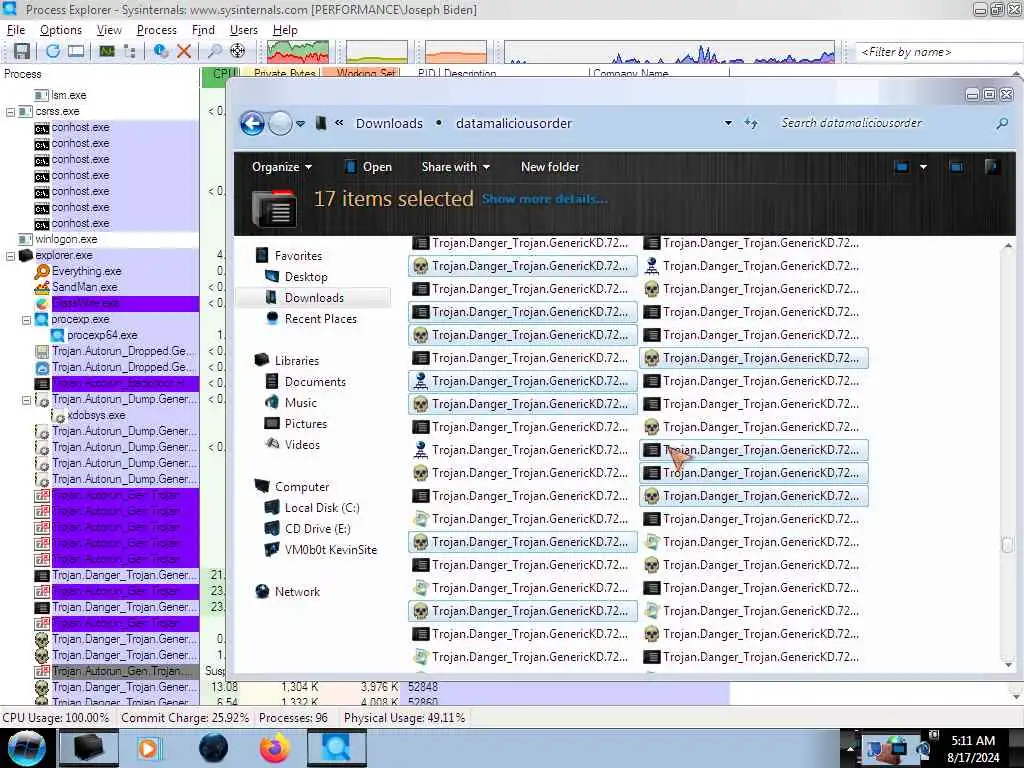Click the Explorer folder icon in taskbar
The image size is (1024, 768).
[x=88, y=748]
